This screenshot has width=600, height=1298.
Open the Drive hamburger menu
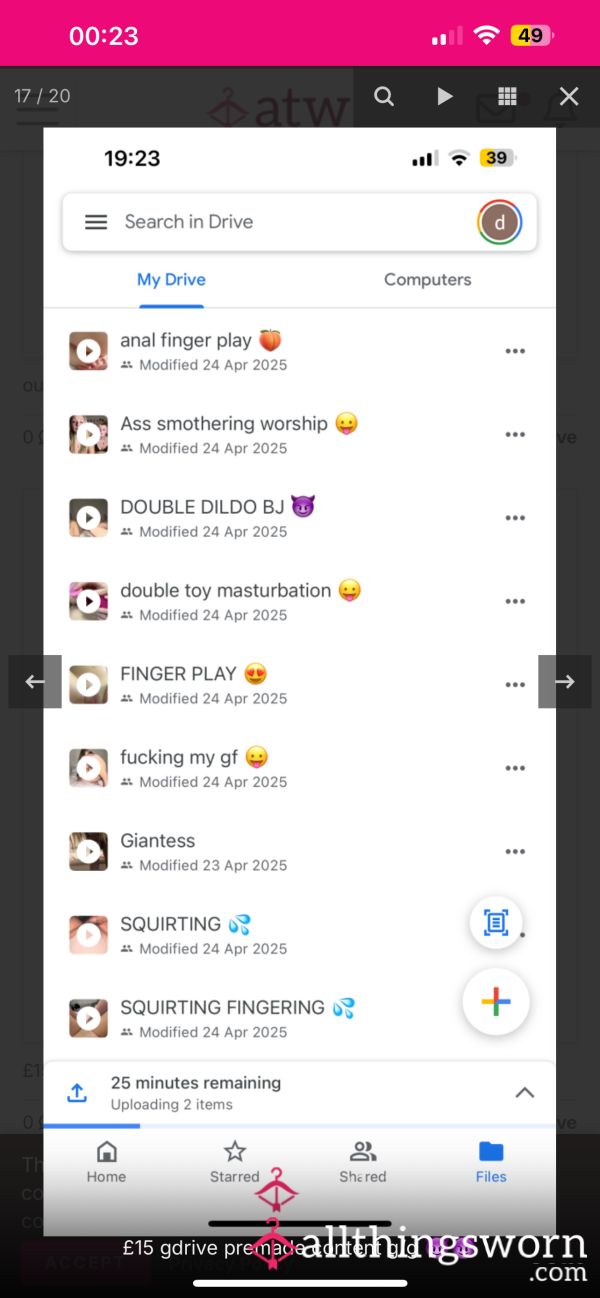click(96, 222)
